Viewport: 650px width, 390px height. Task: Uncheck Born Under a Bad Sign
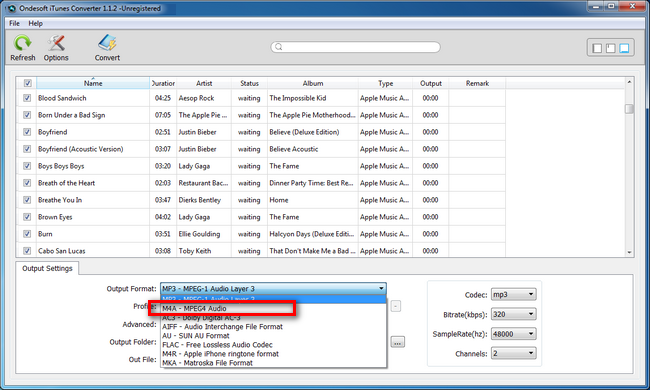pyautogui.click(x=27, y=115)
